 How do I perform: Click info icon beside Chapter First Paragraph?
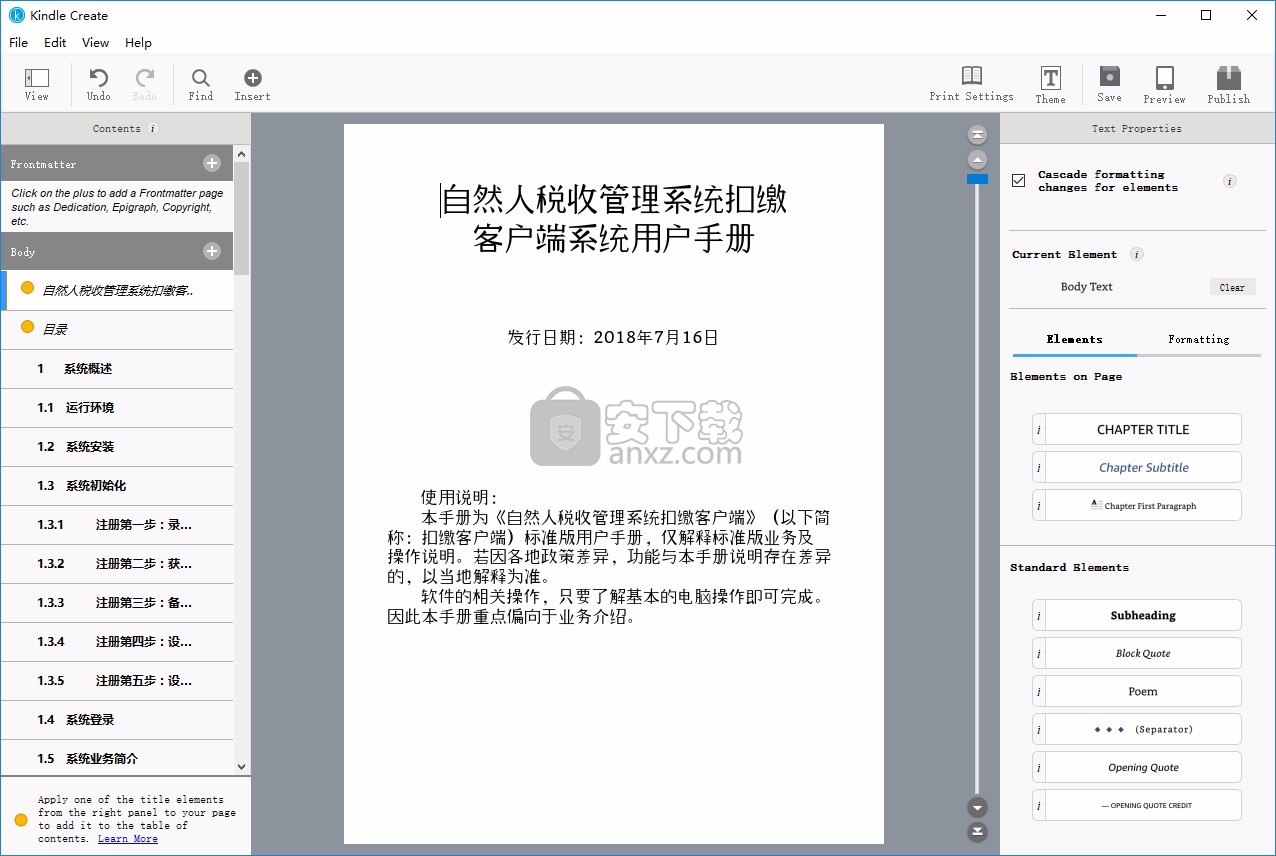coord(1039,505)
